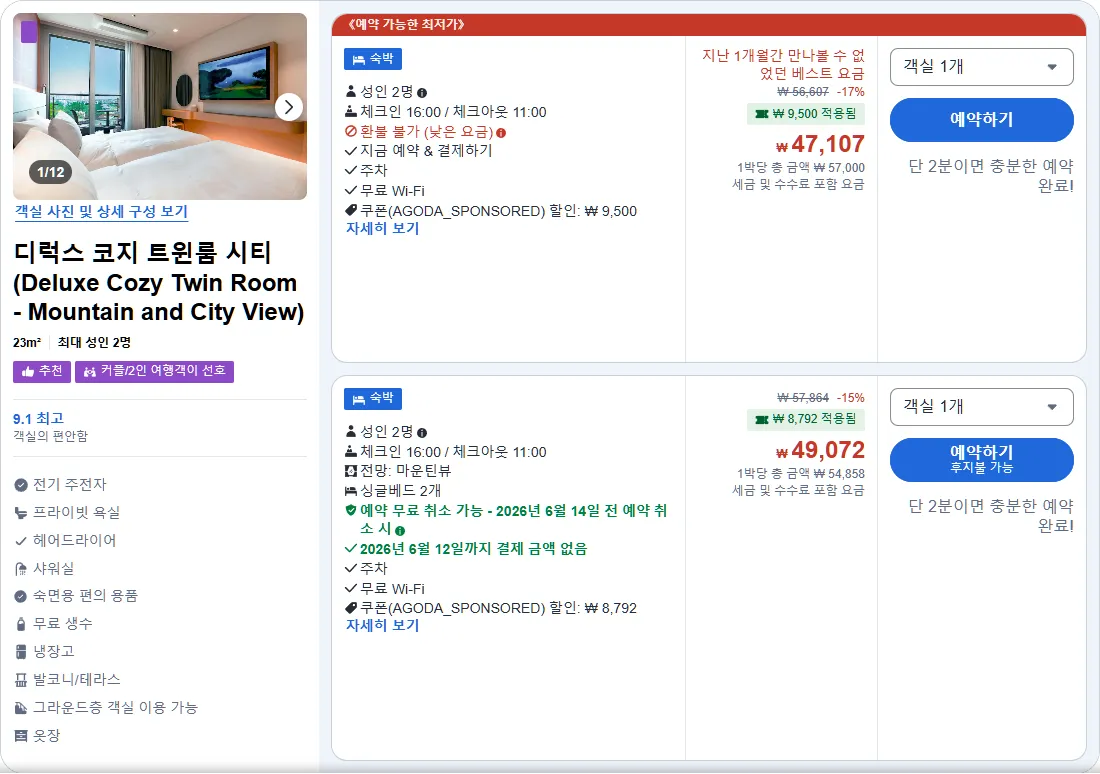This screenshot has height=774, width=1100.
Task: Click 전망: 마운틴뷰 row
Action: [x=398, y=471]
